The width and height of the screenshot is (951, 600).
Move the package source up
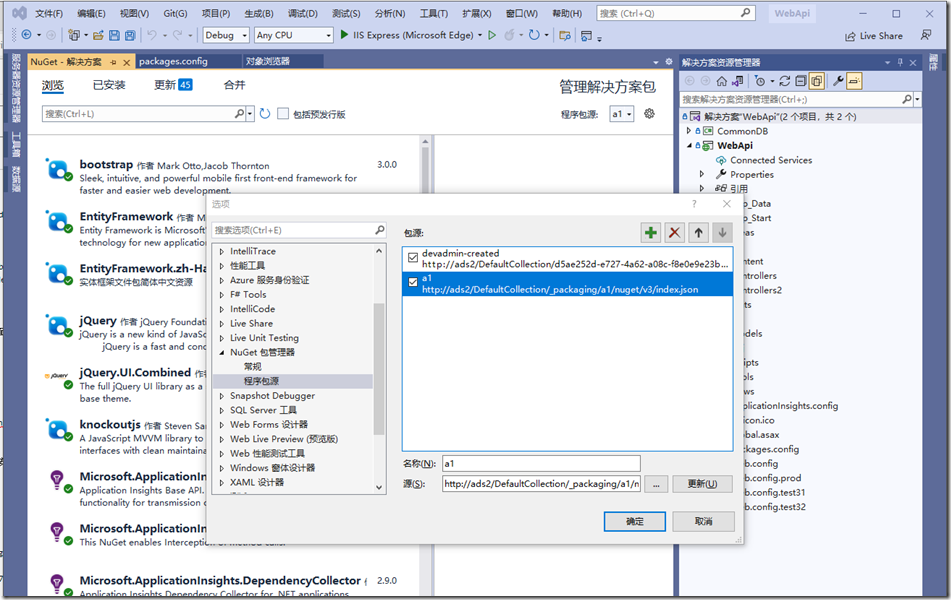tap(698, 232)
